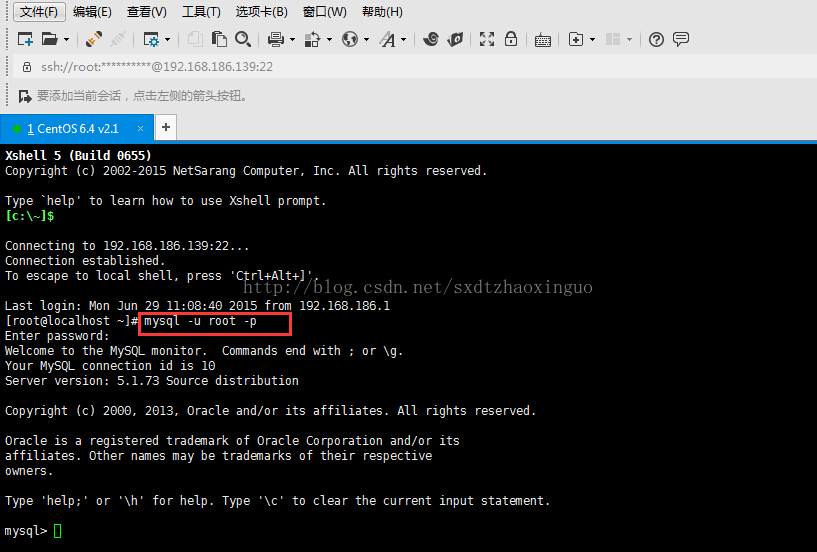This screenshot has height=552, width=817.
Task: Click the mysql> prompt cursor in terminal
Action: pos(57,531)
